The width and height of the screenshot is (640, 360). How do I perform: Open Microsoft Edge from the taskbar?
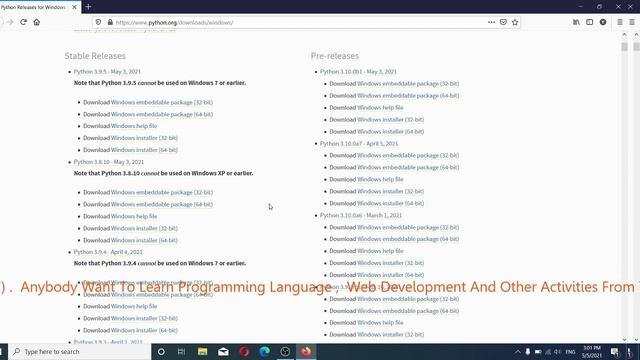pyautogui.click(x=264, y=351)
